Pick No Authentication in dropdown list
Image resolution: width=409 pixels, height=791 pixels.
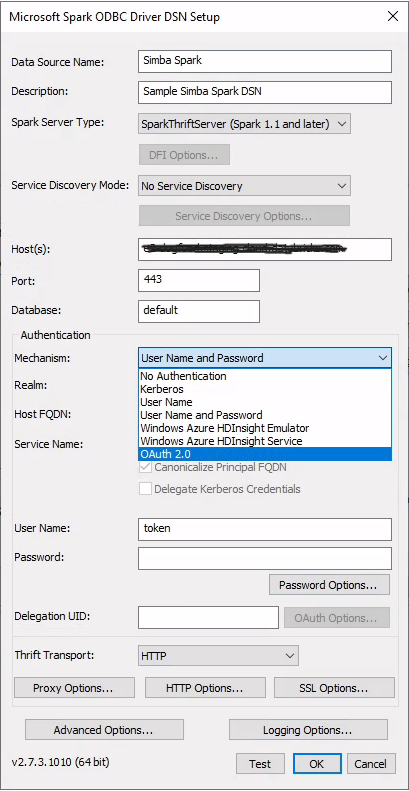(x=264, y=376)
